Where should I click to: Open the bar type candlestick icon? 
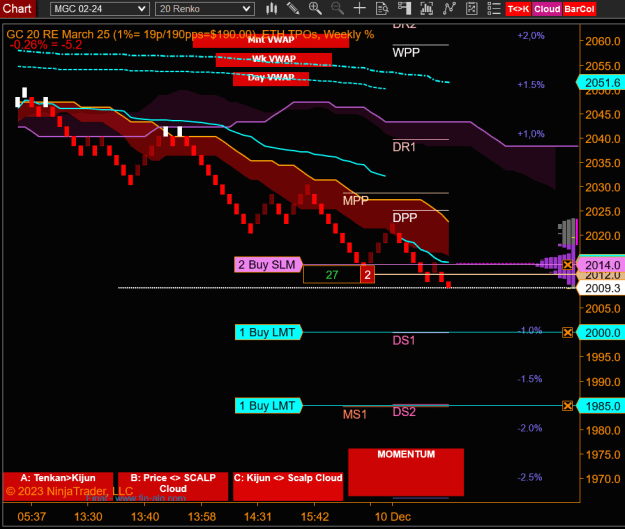(x=271, y=8)
